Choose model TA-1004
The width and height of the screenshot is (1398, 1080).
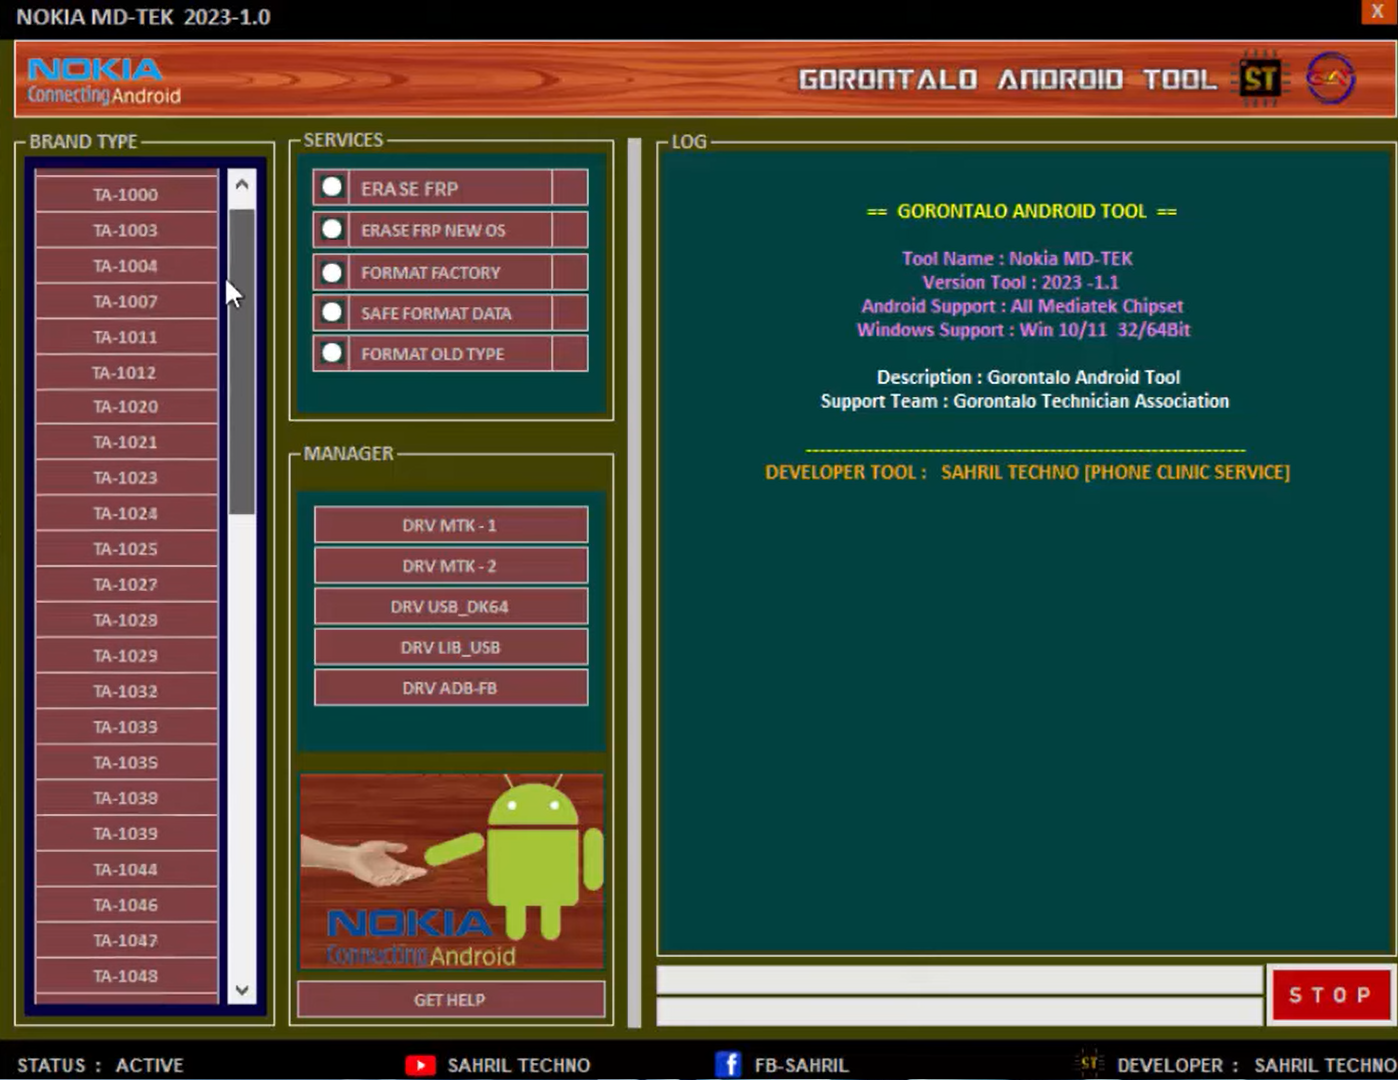pos(126,265)
